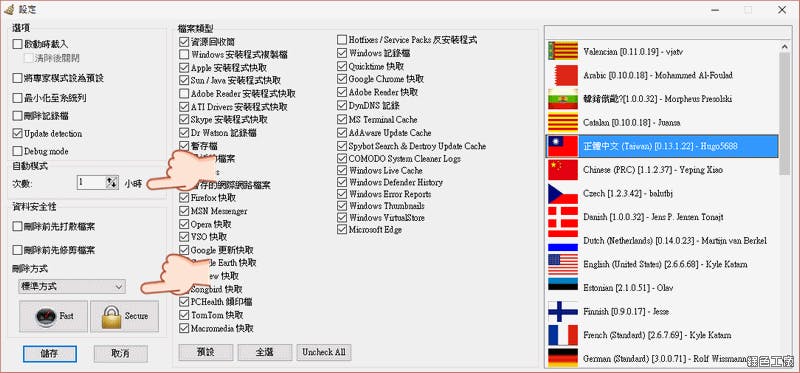Image resolution: width=800 pixels, height=373 pixels.
Task: Uncheck Windows Defender History
Action: (x=342, y=182)
